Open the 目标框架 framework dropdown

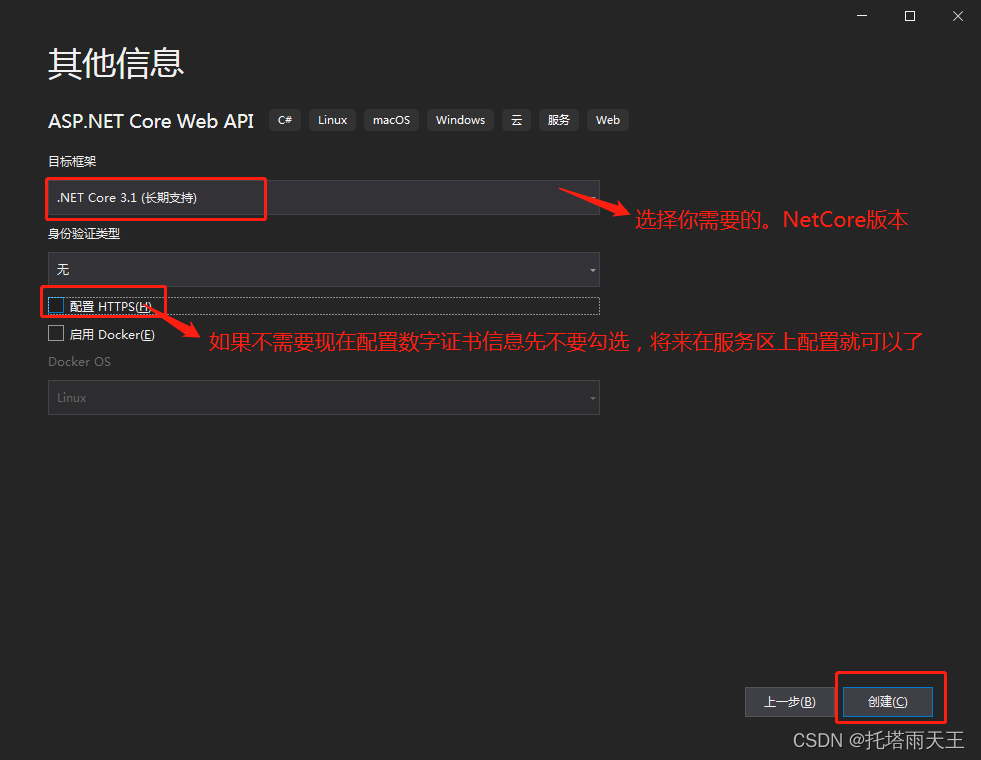324,198
